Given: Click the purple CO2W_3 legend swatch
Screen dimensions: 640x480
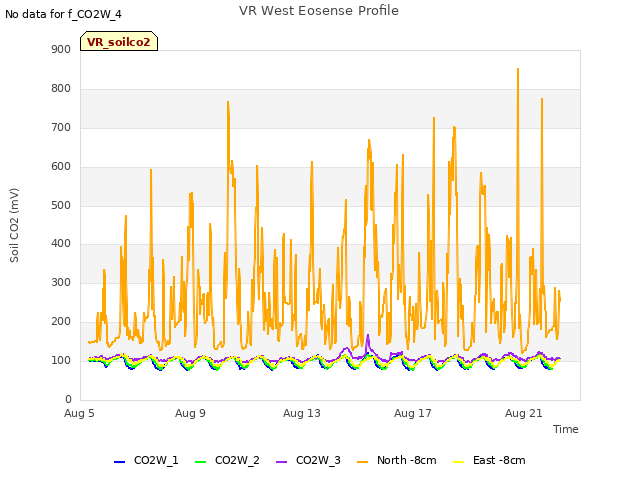Looking at the screenshot, I should pos(282,461).
